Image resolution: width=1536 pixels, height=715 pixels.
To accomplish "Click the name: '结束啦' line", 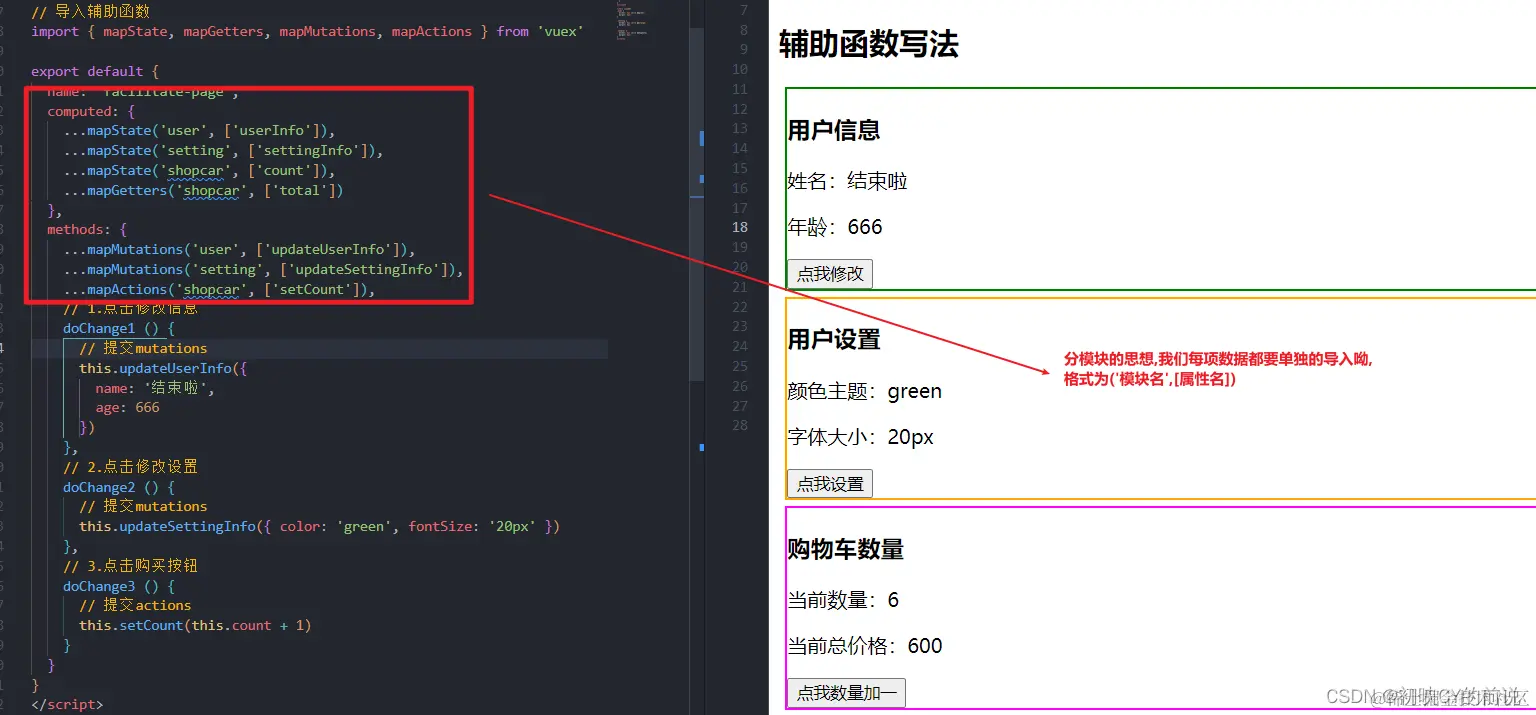I will tap(155, 388).
